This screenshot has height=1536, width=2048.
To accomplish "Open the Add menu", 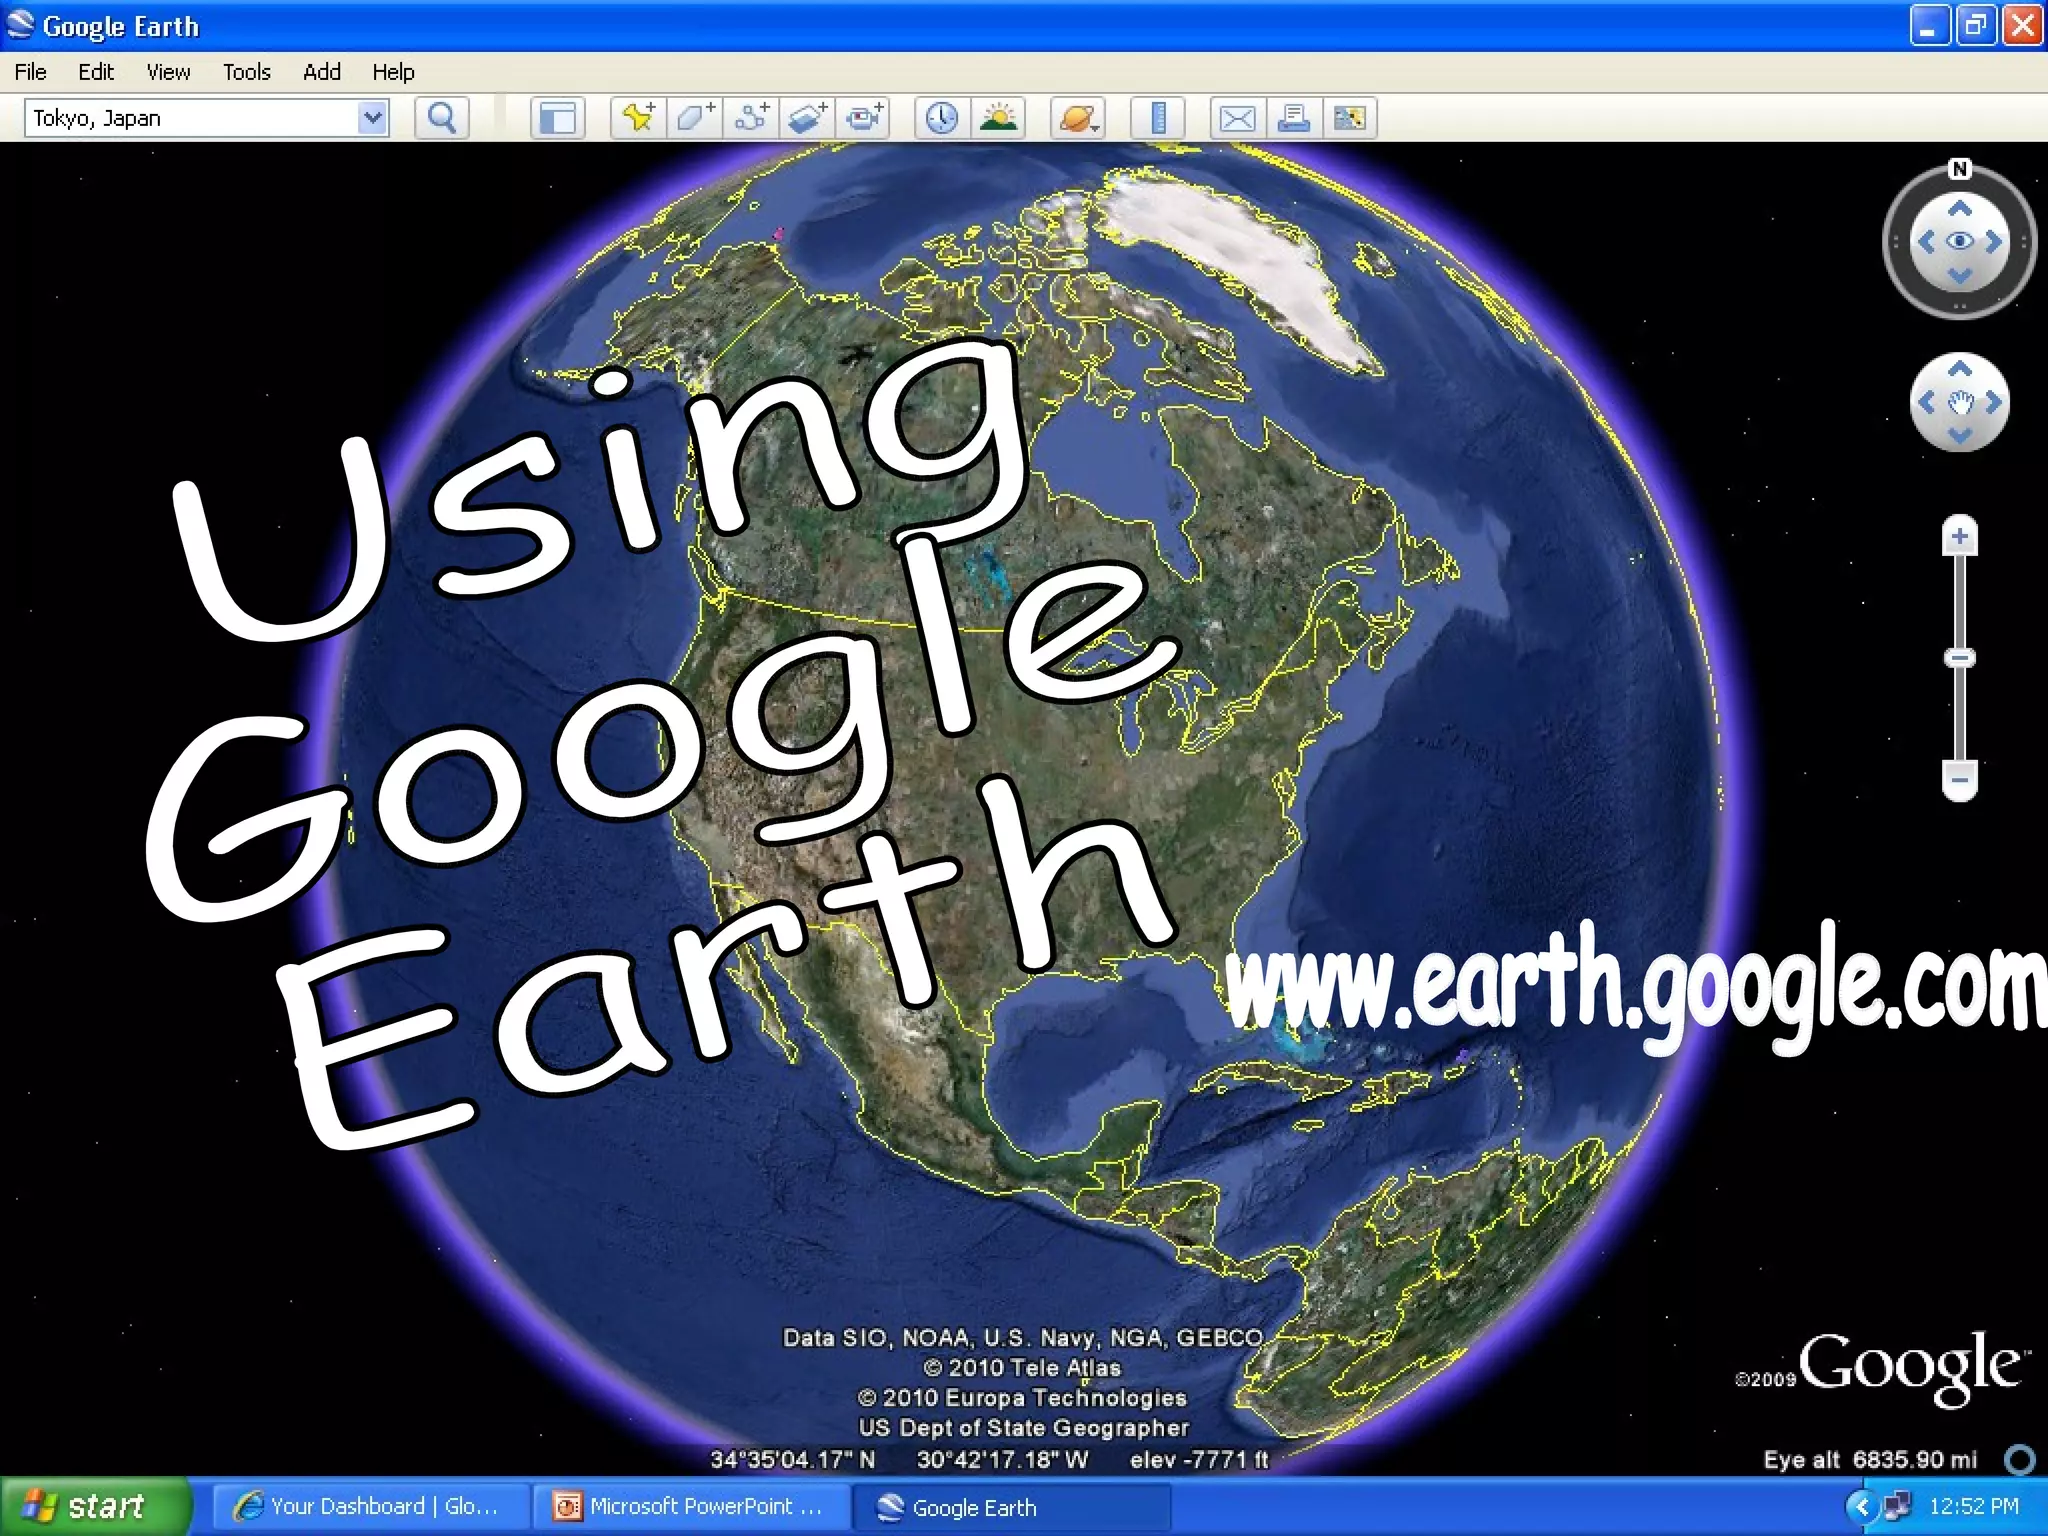I will [322, 72].
